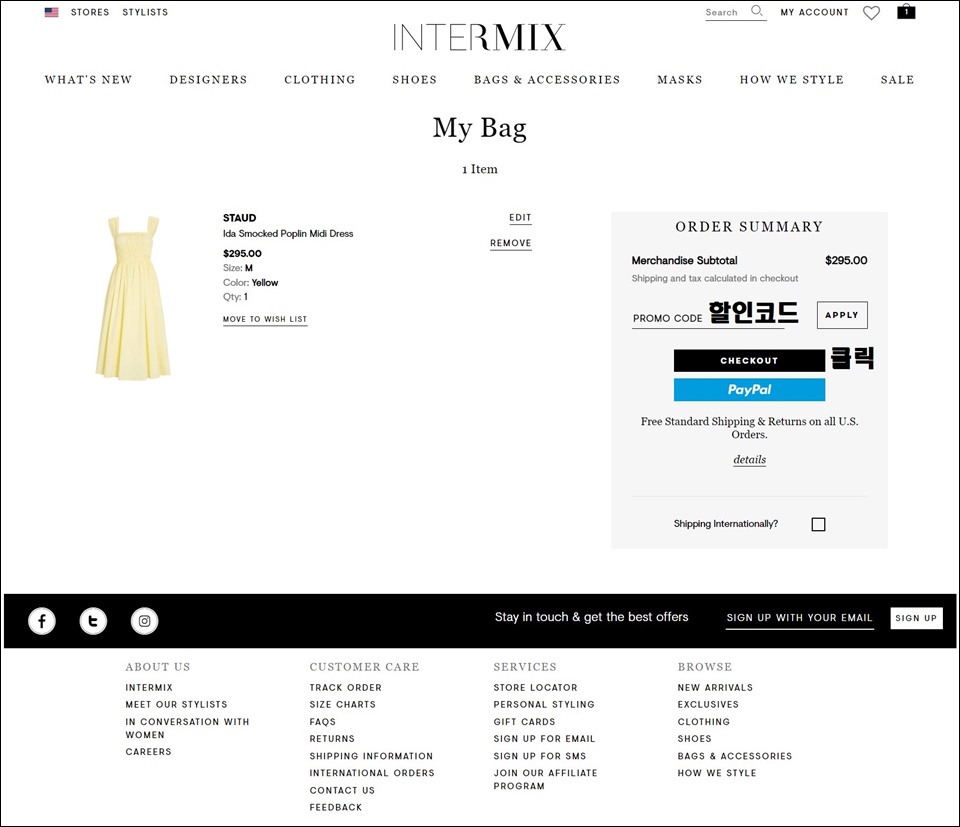Open the Returns footer link
Image resolution: width=960 pixels, height=827 pixels.
(x=332, y=739)
